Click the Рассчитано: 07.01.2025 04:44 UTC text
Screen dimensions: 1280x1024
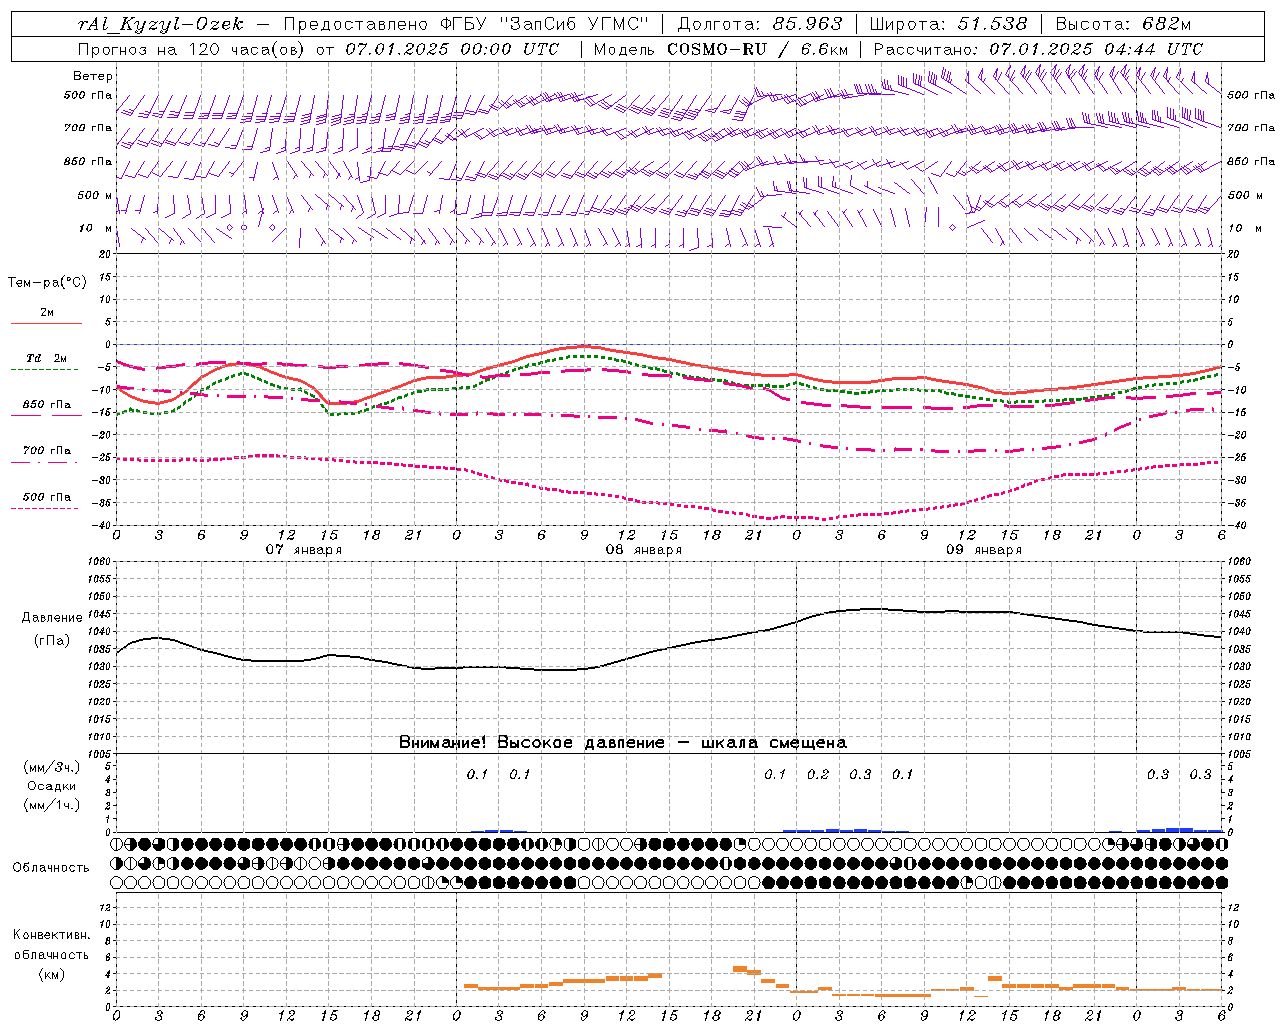point(1038,49)
